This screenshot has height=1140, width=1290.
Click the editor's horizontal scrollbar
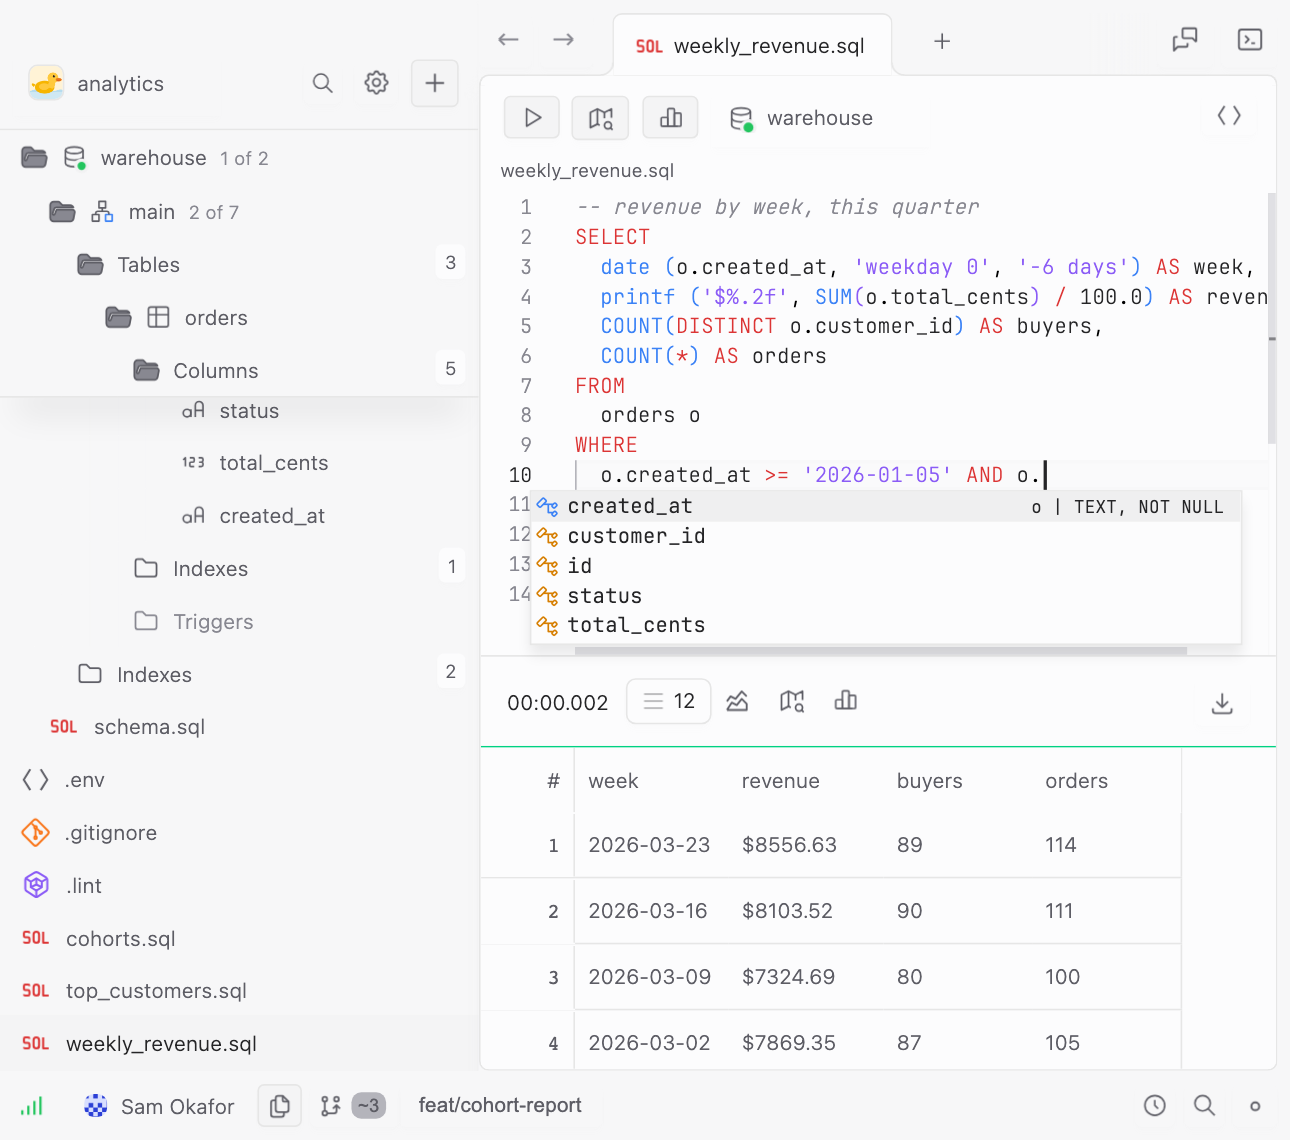tap(881, 651)
